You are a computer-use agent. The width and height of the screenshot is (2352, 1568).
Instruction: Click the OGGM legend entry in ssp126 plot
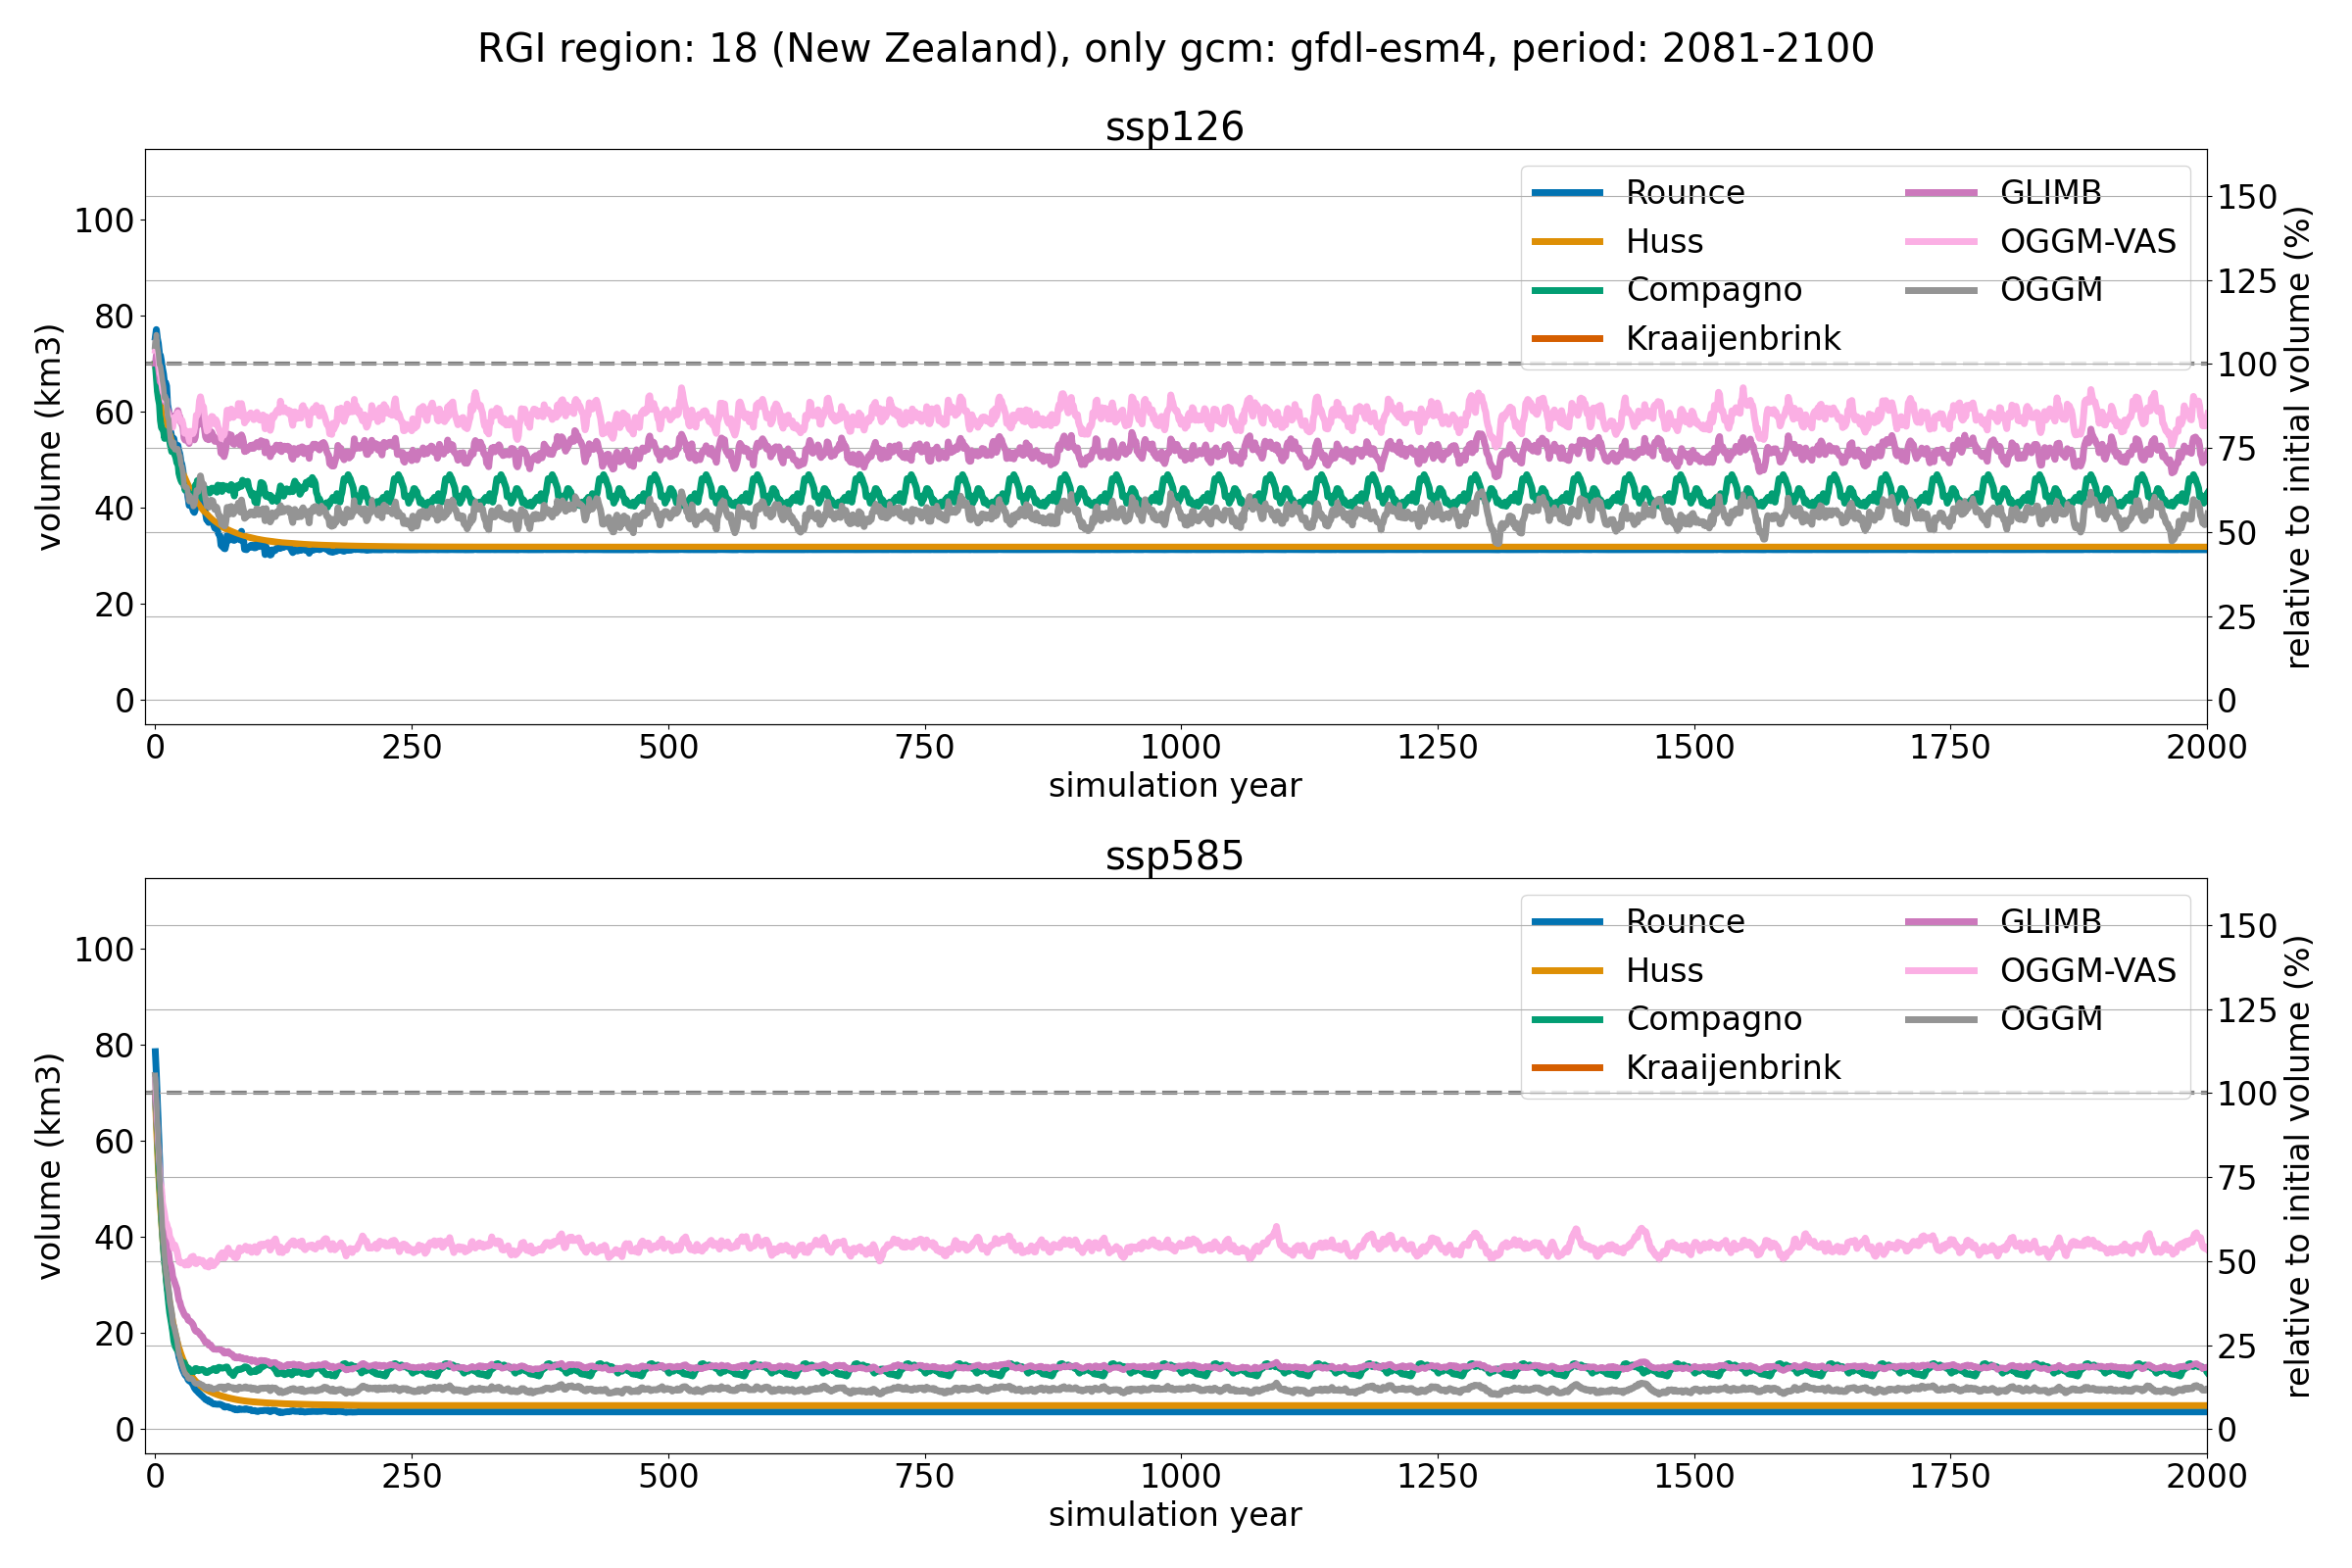pyautogui.click(x=2050, y=289)
